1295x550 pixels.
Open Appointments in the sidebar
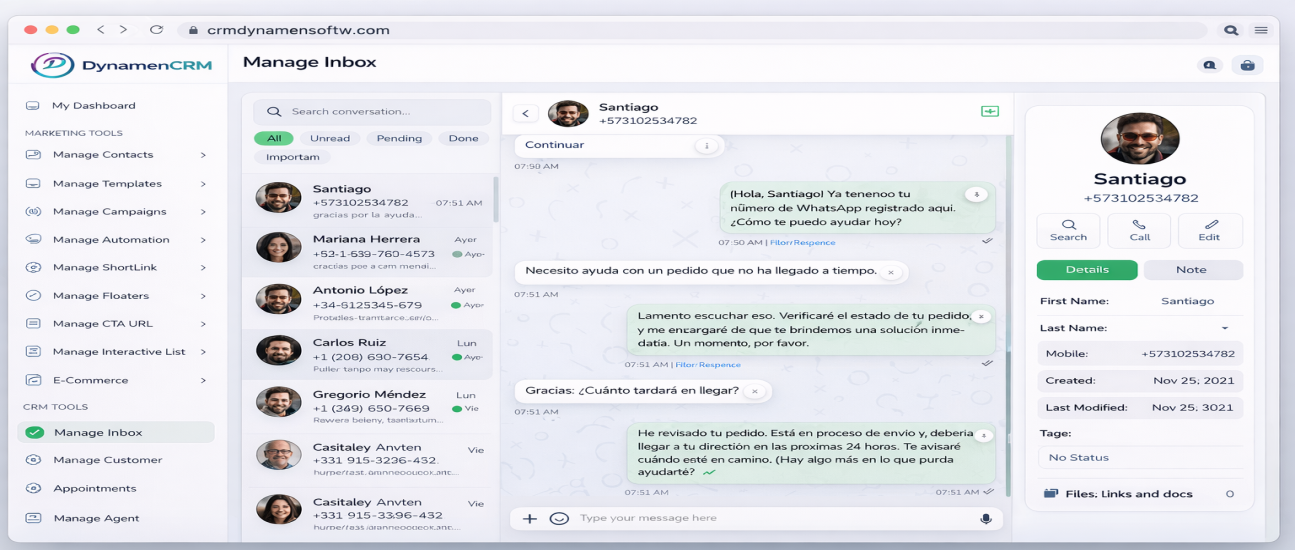click(x=94, y=489)
